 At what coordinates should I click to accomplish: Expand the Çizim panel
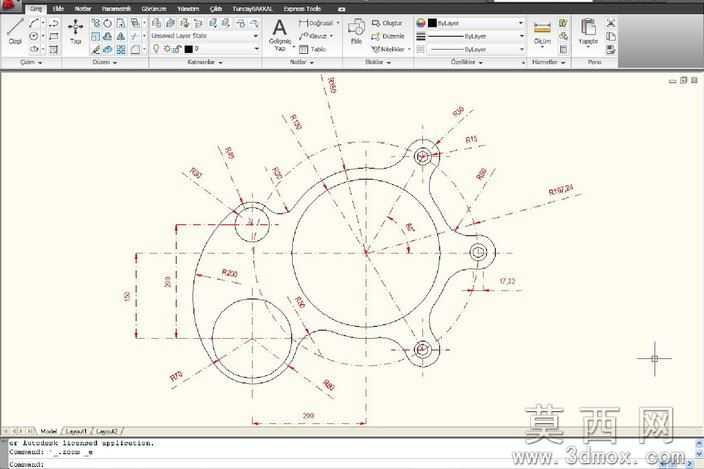pyautogui.click(x=31, y=62)
